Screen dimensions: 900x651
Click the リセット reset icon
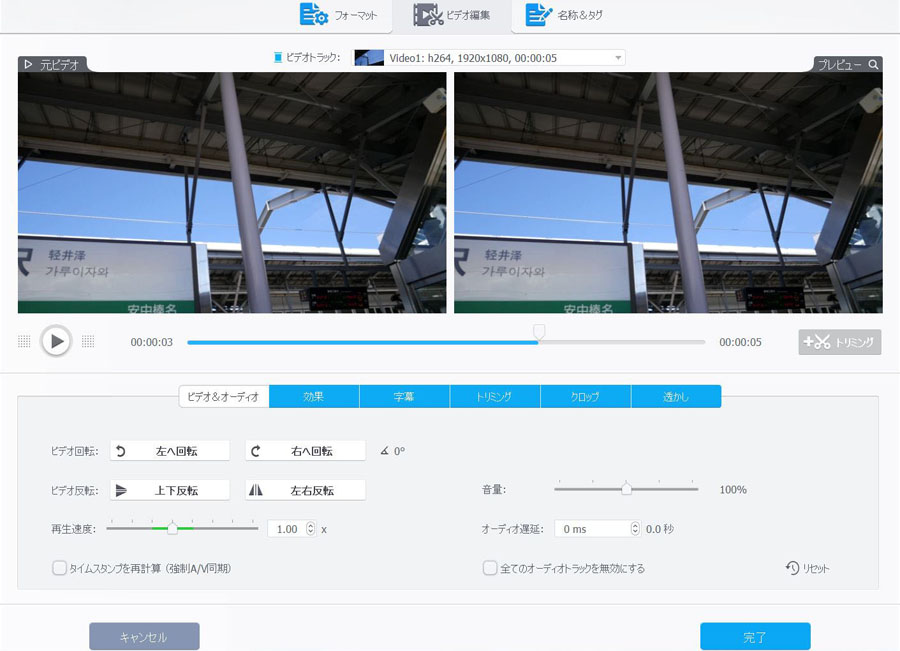pos(793,568)
